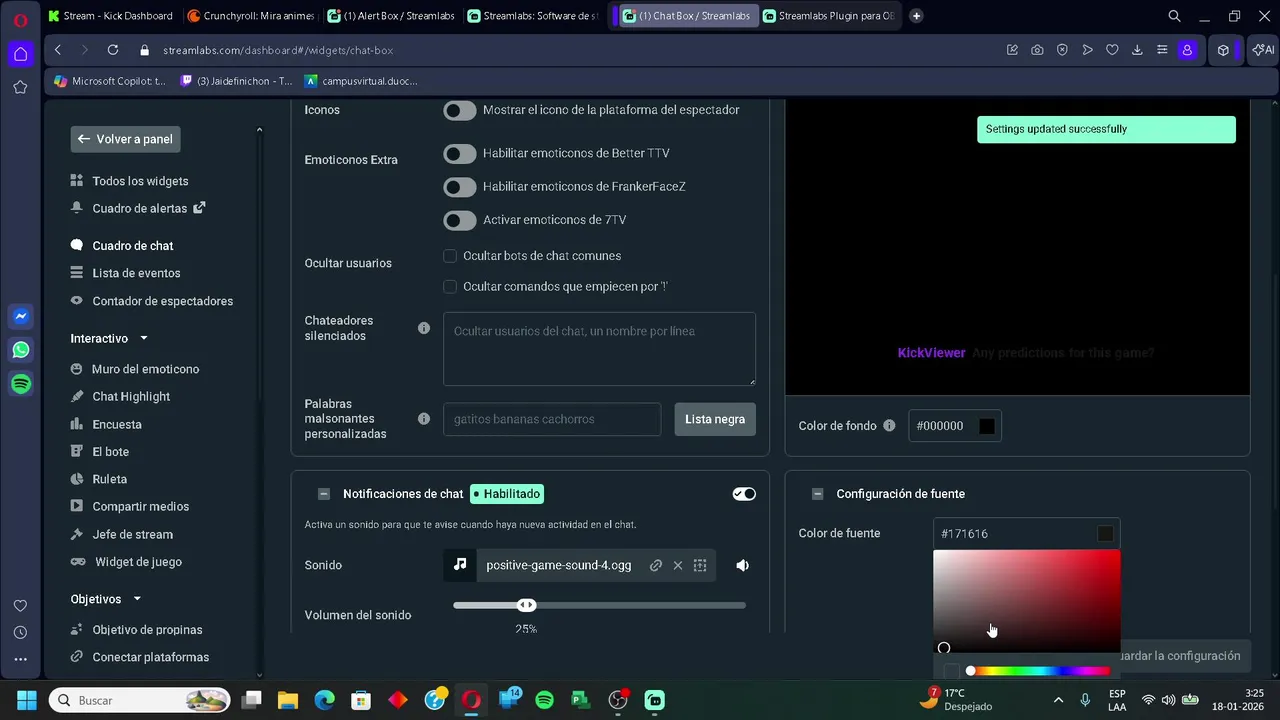Open Jefe de stream in sidebar
The height and width of the screenshot is (720, 1280).
click(x=133, y=534)
